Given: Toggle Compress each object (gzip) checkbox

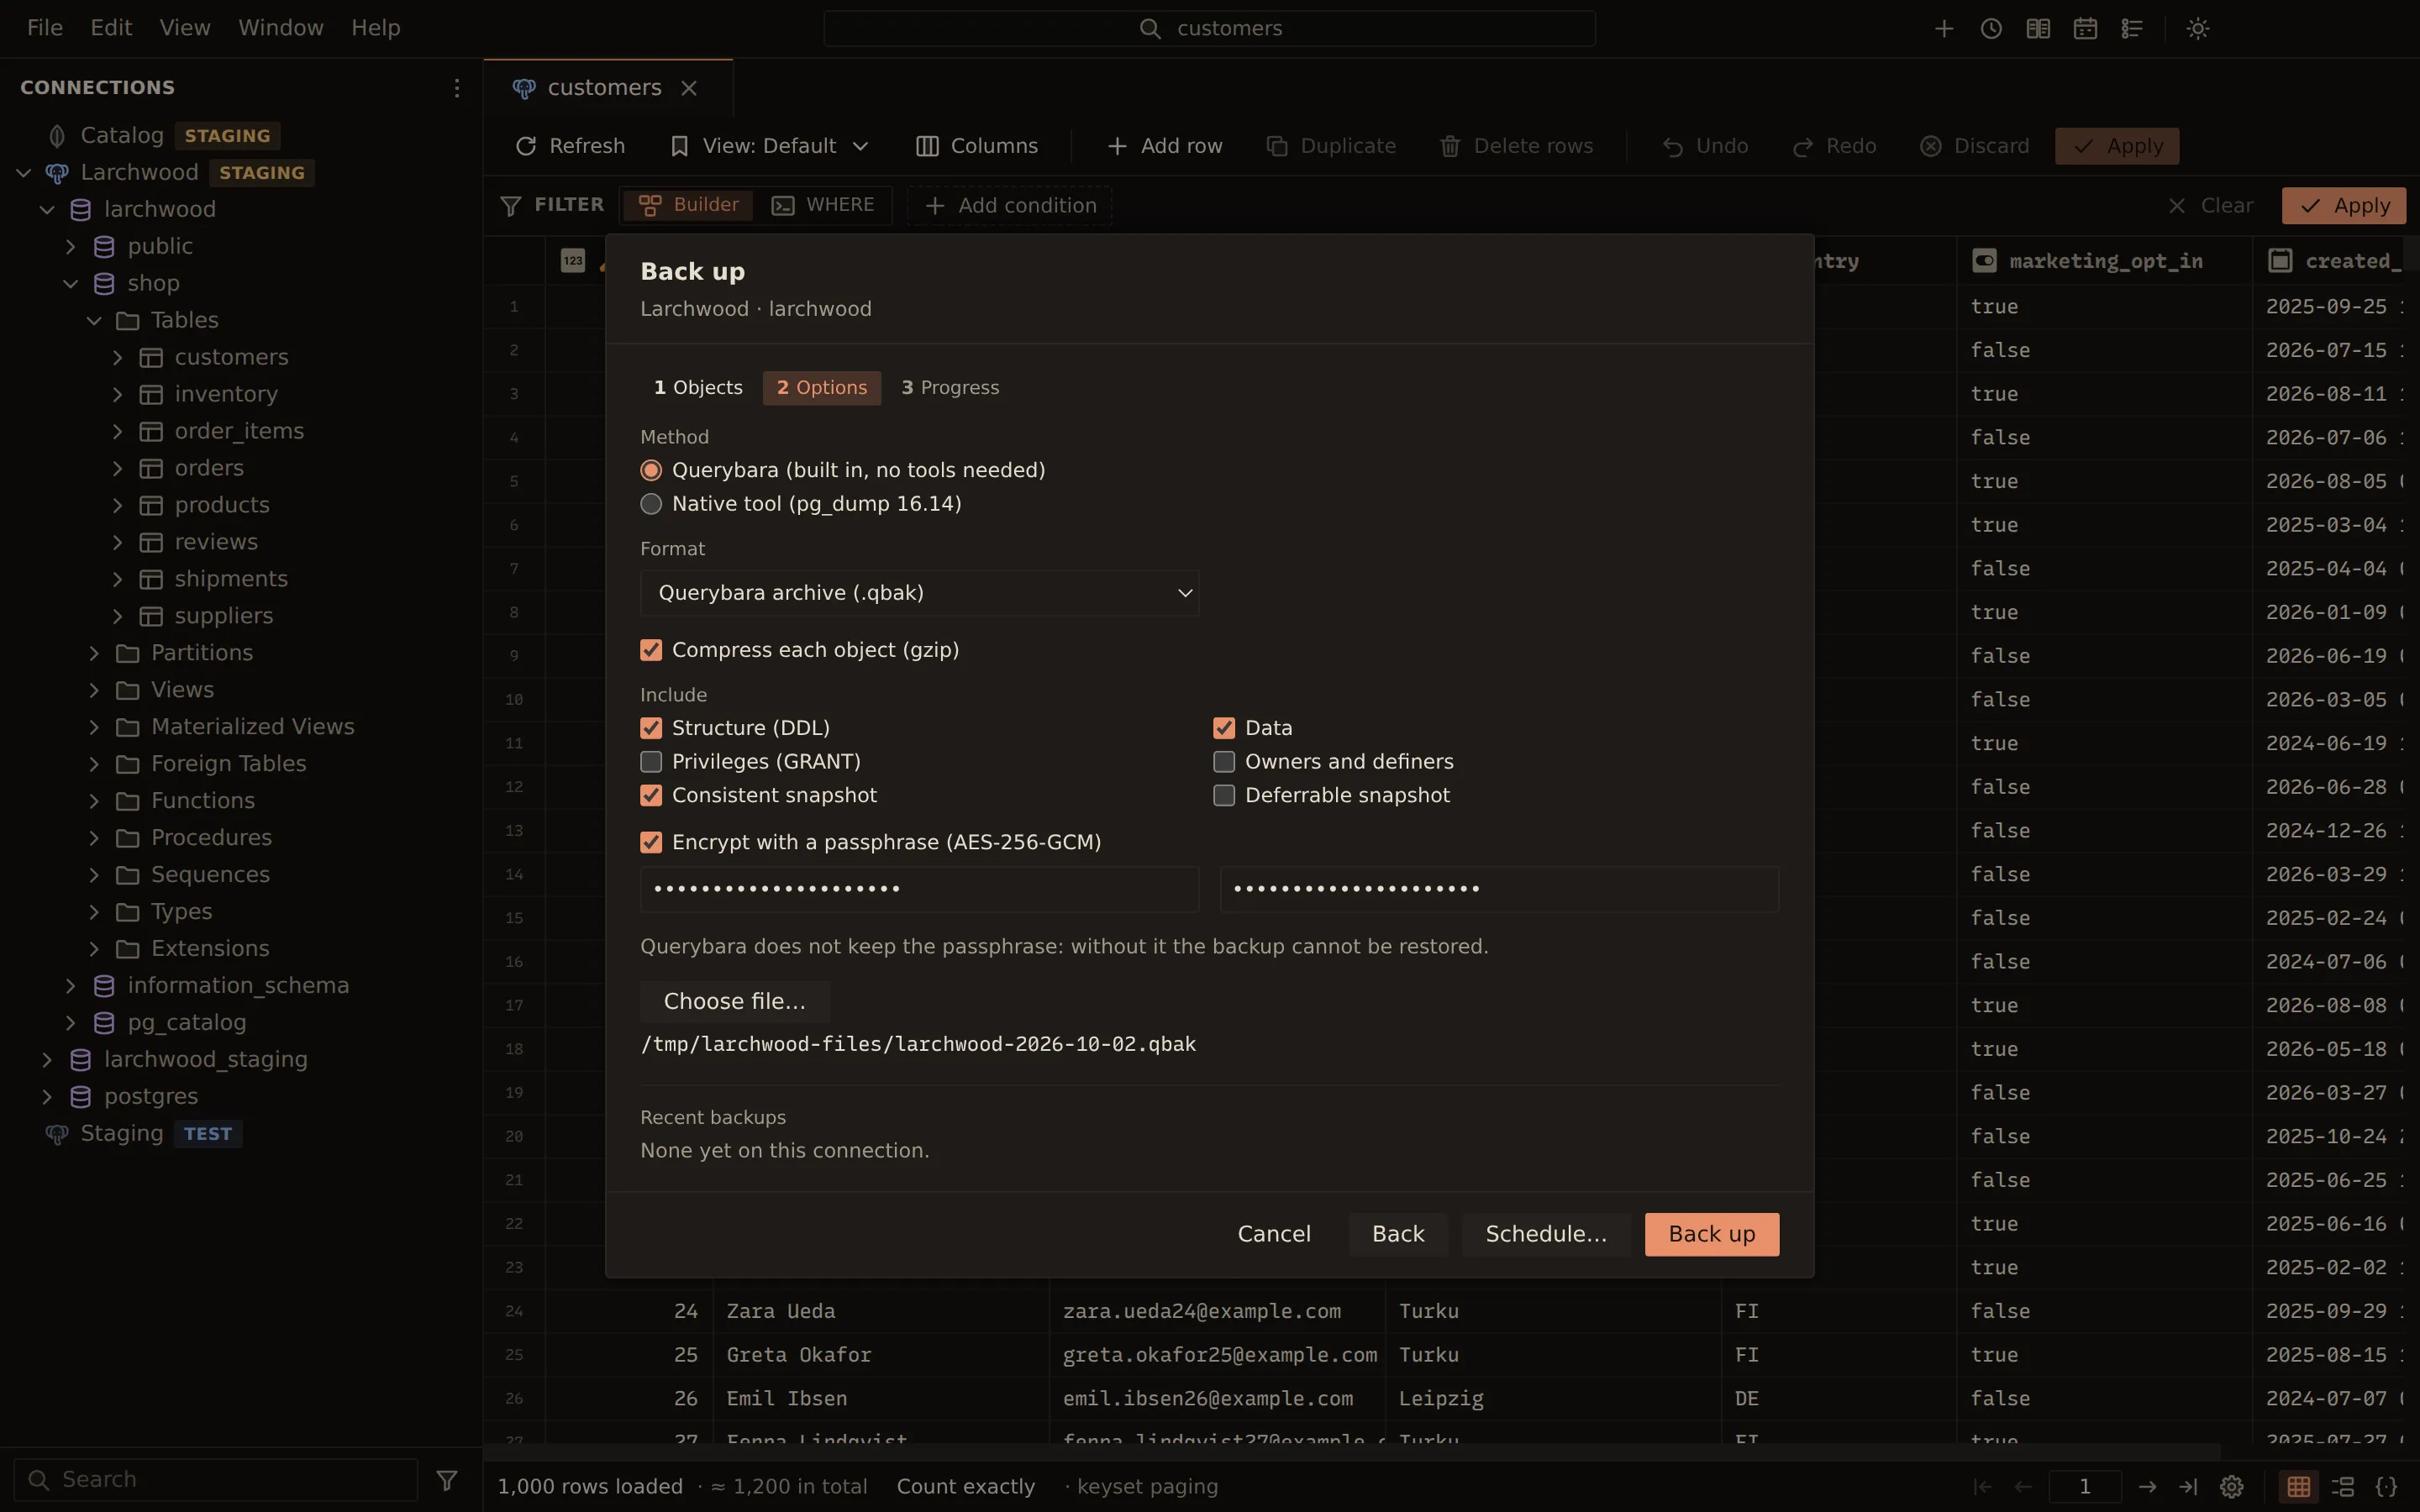Looking at the screenshot, I should coord(651,650).
